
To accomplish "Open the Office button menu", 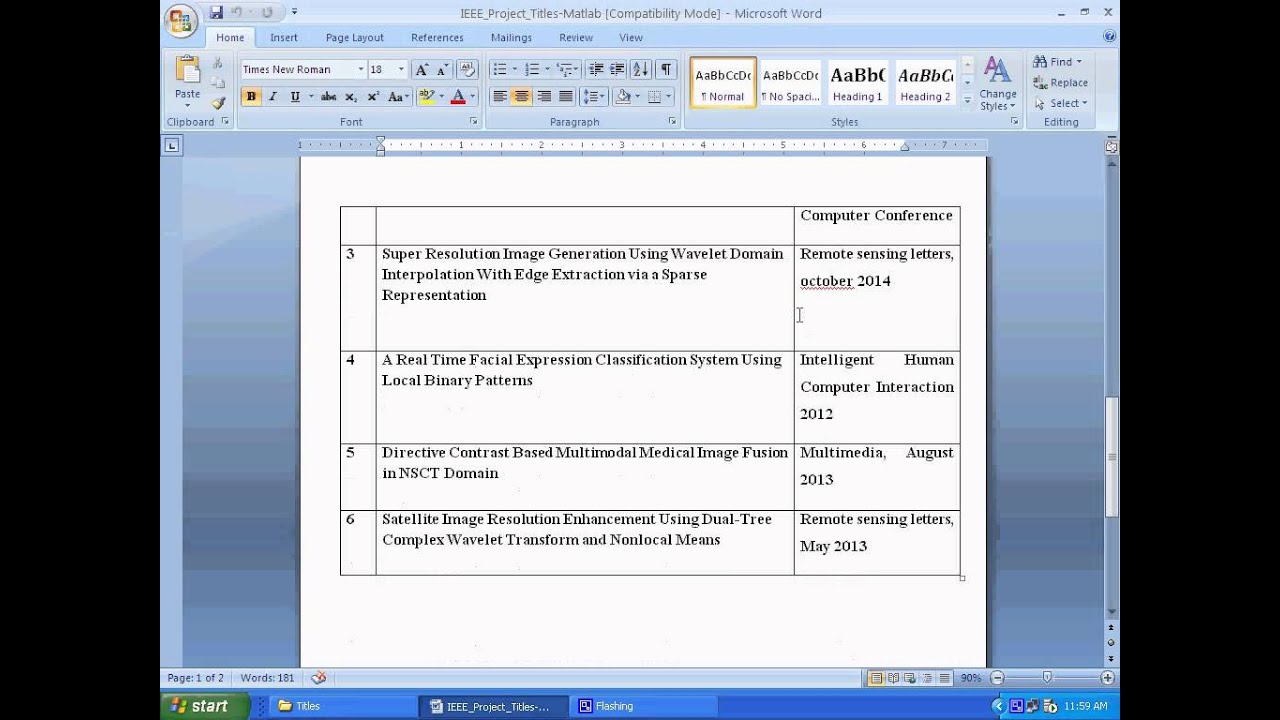I will tap(181, 20).
